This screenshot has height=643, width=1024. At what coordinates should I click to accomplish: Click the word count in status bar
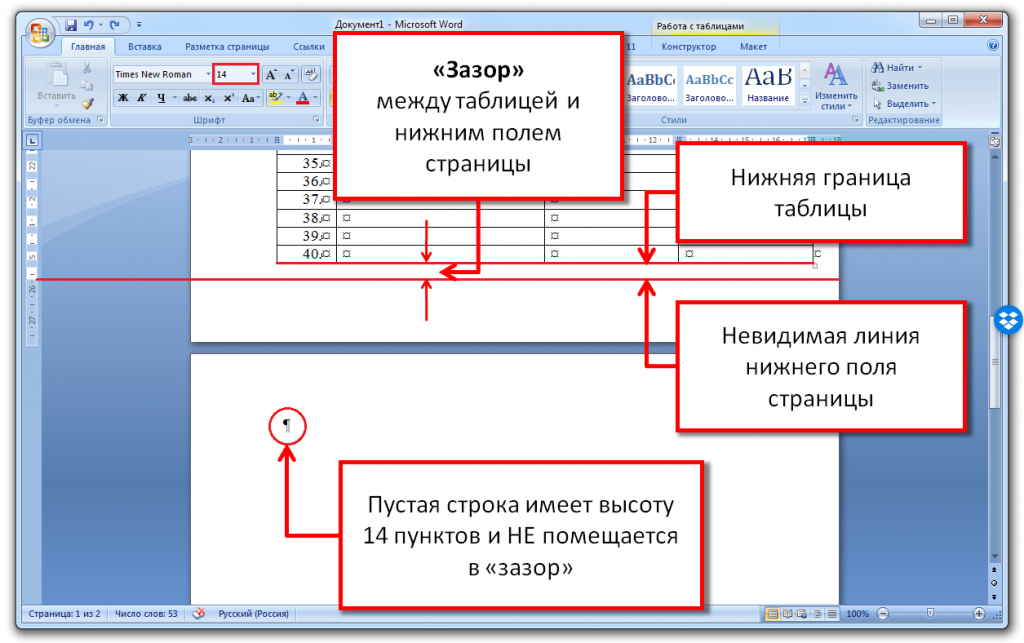146,613
